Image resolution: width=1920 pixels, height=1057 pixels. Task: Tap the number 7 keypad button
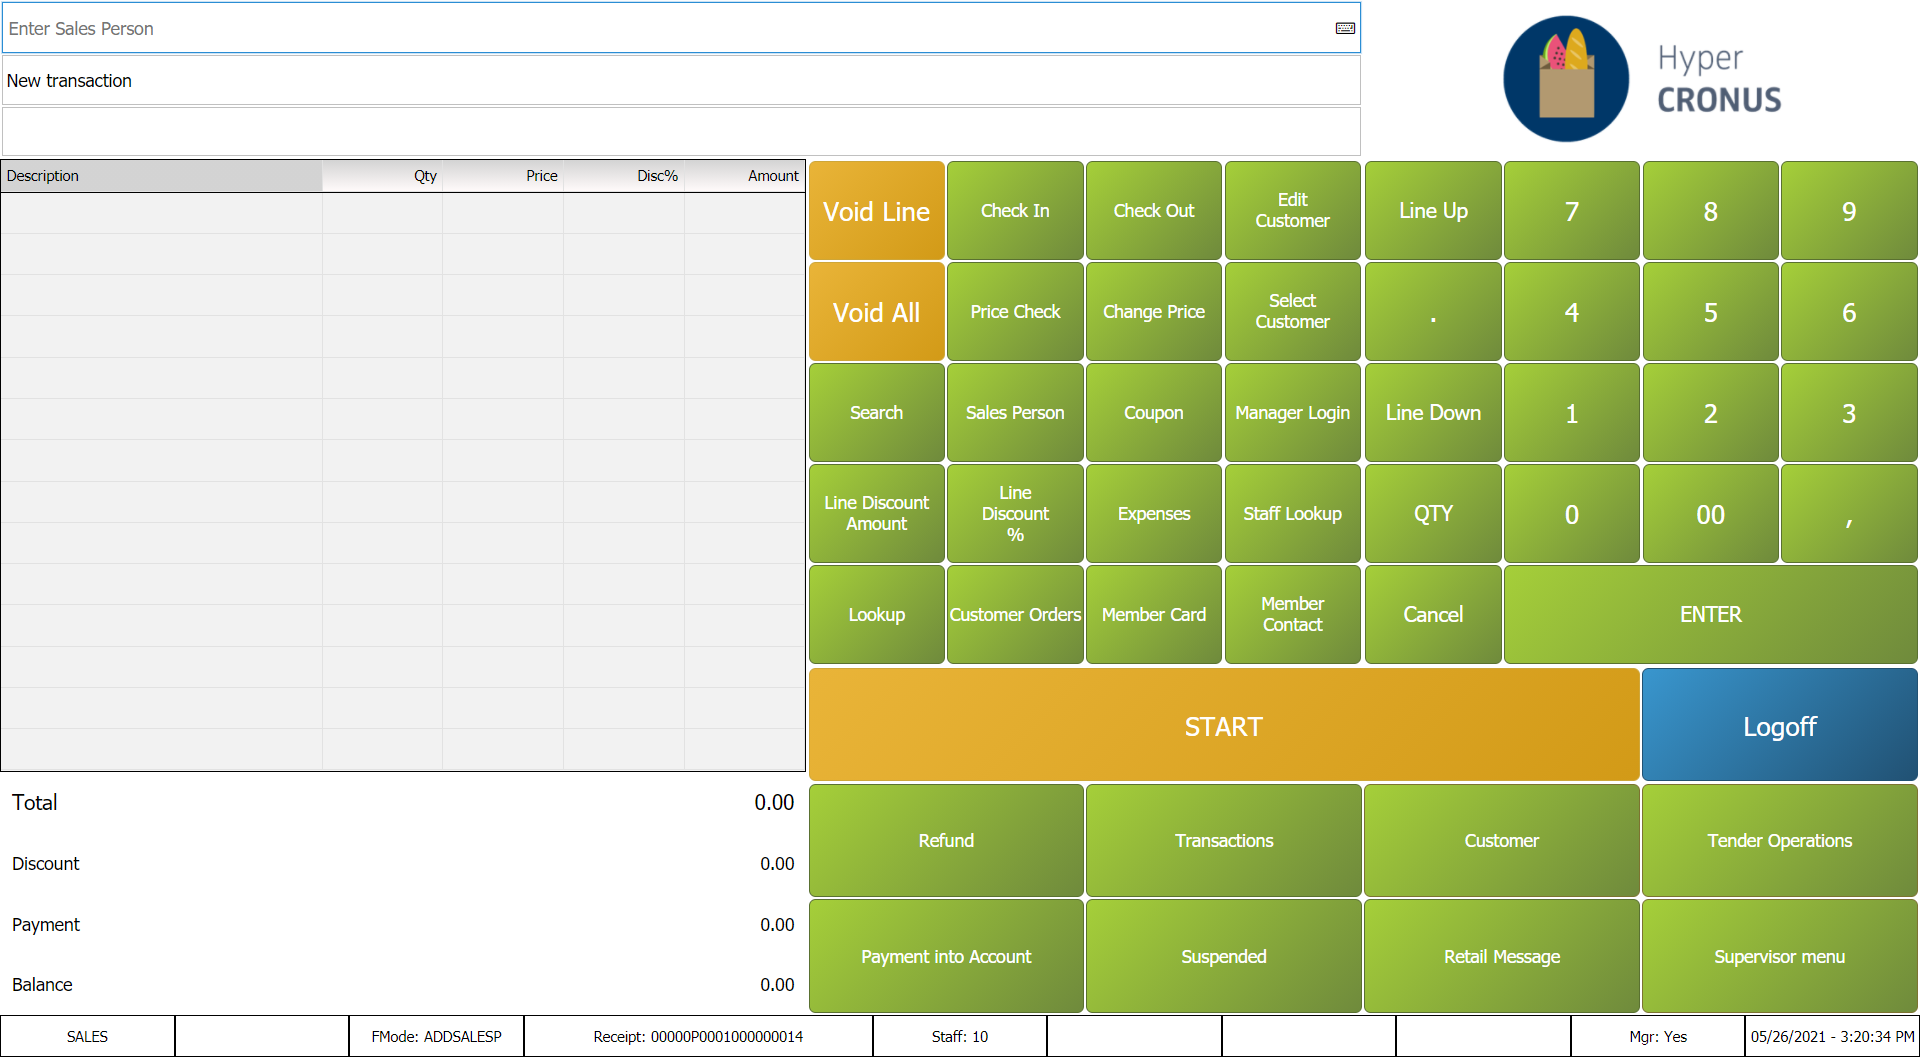(x=1571, y=211)
